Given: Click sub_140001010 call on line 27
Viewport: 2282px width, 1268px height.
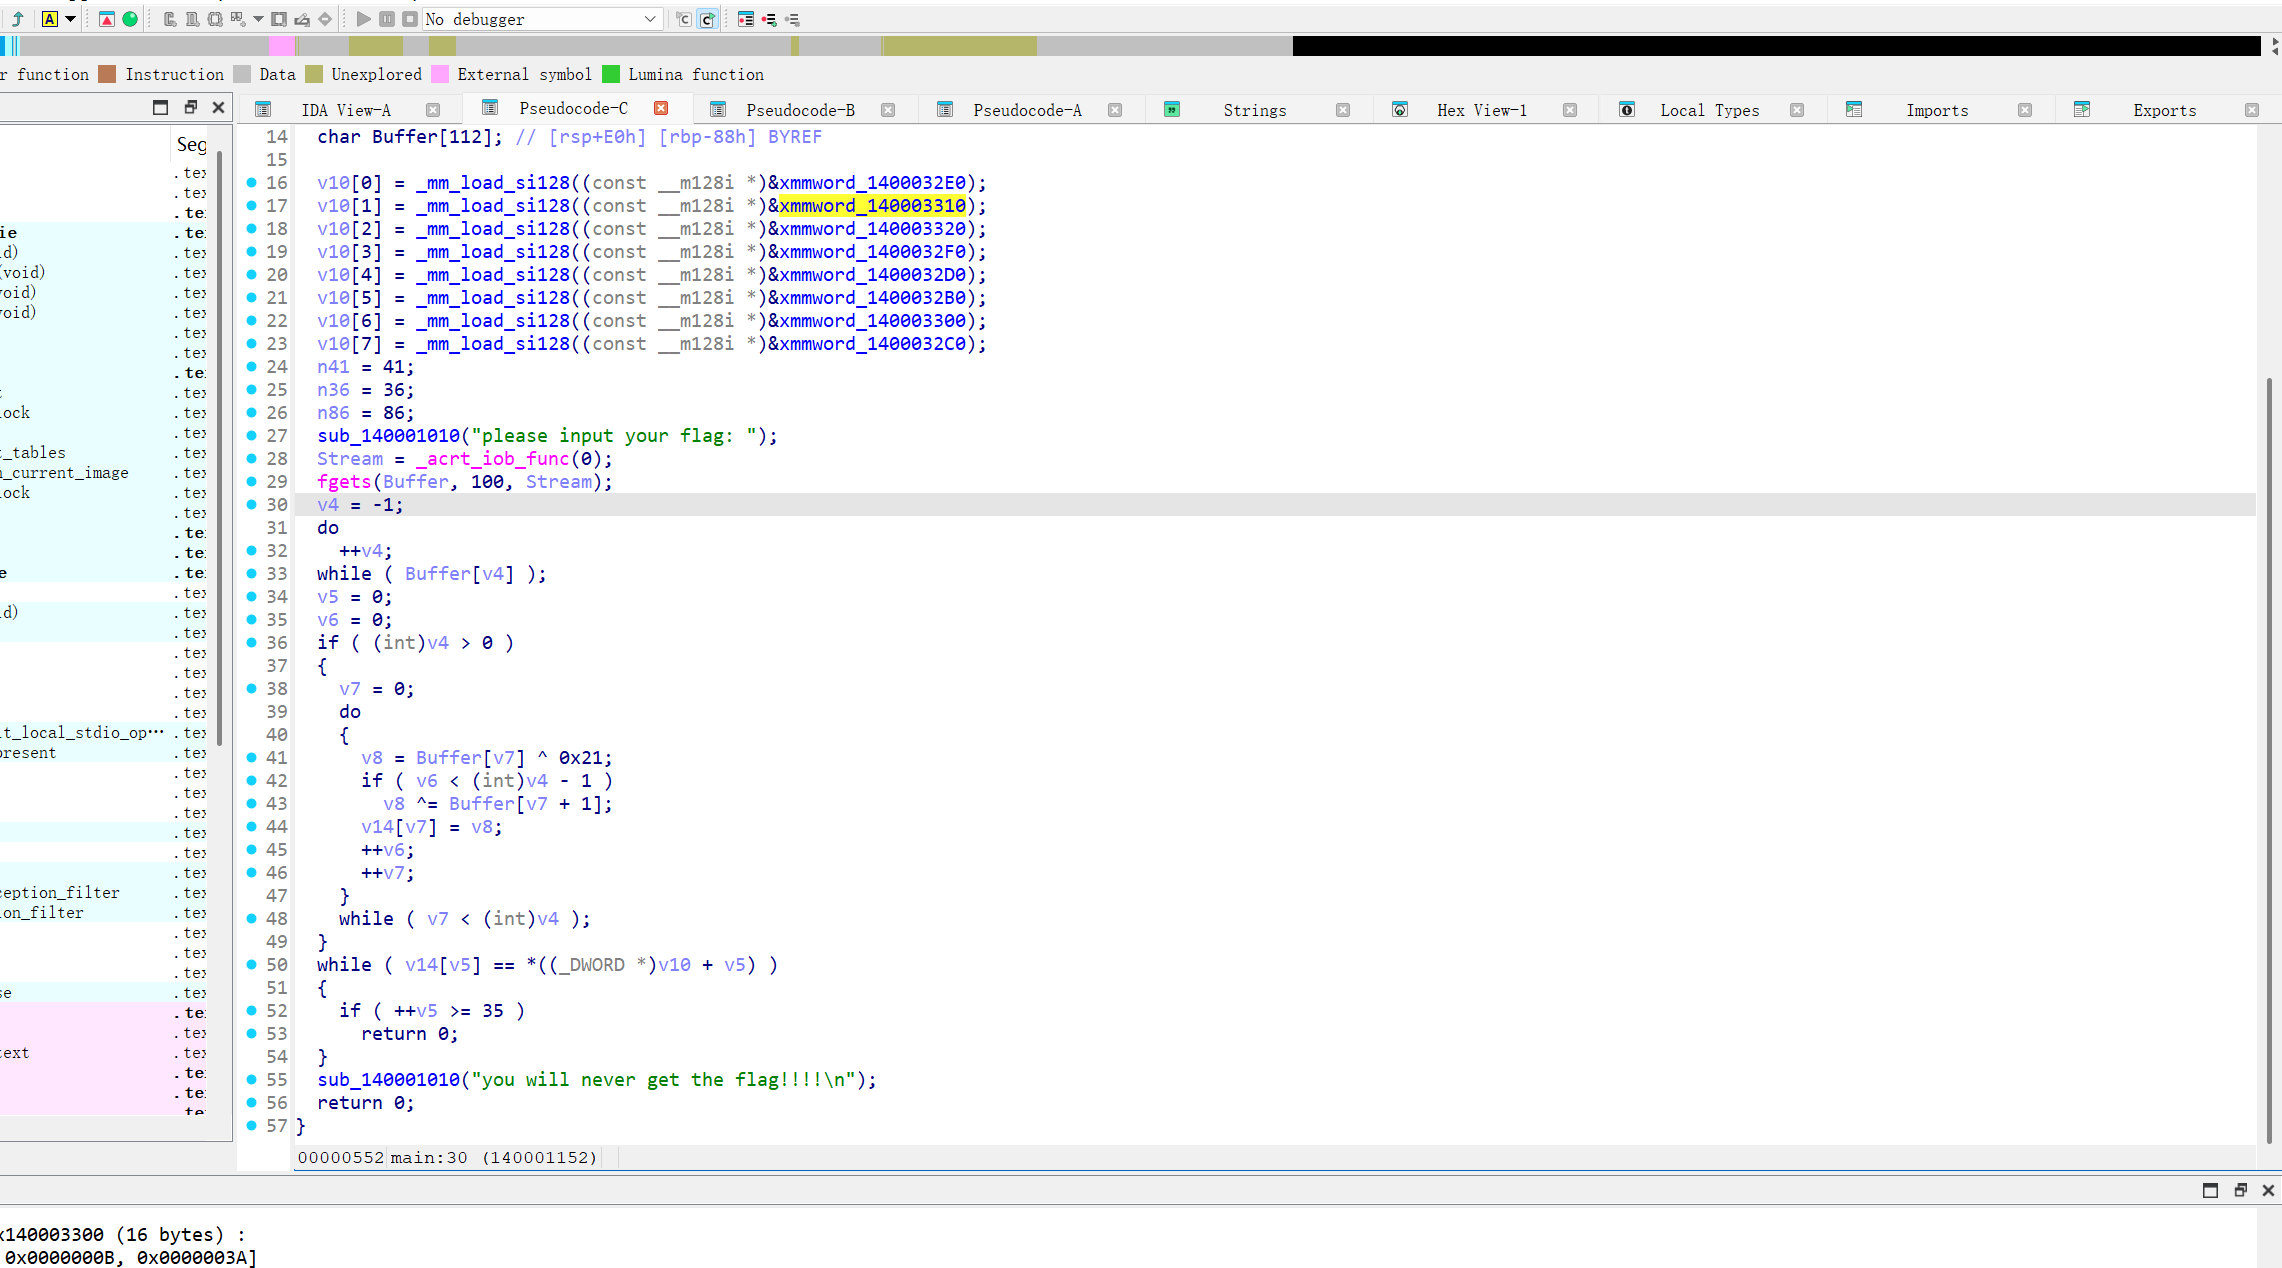Looking at the screenshot, I should [388, 436].
